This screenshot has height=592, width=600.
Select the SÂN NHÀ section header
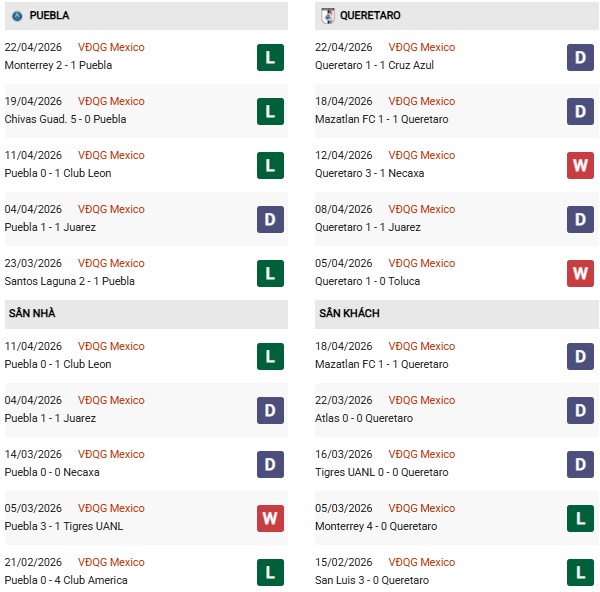(x=34, y=313)
